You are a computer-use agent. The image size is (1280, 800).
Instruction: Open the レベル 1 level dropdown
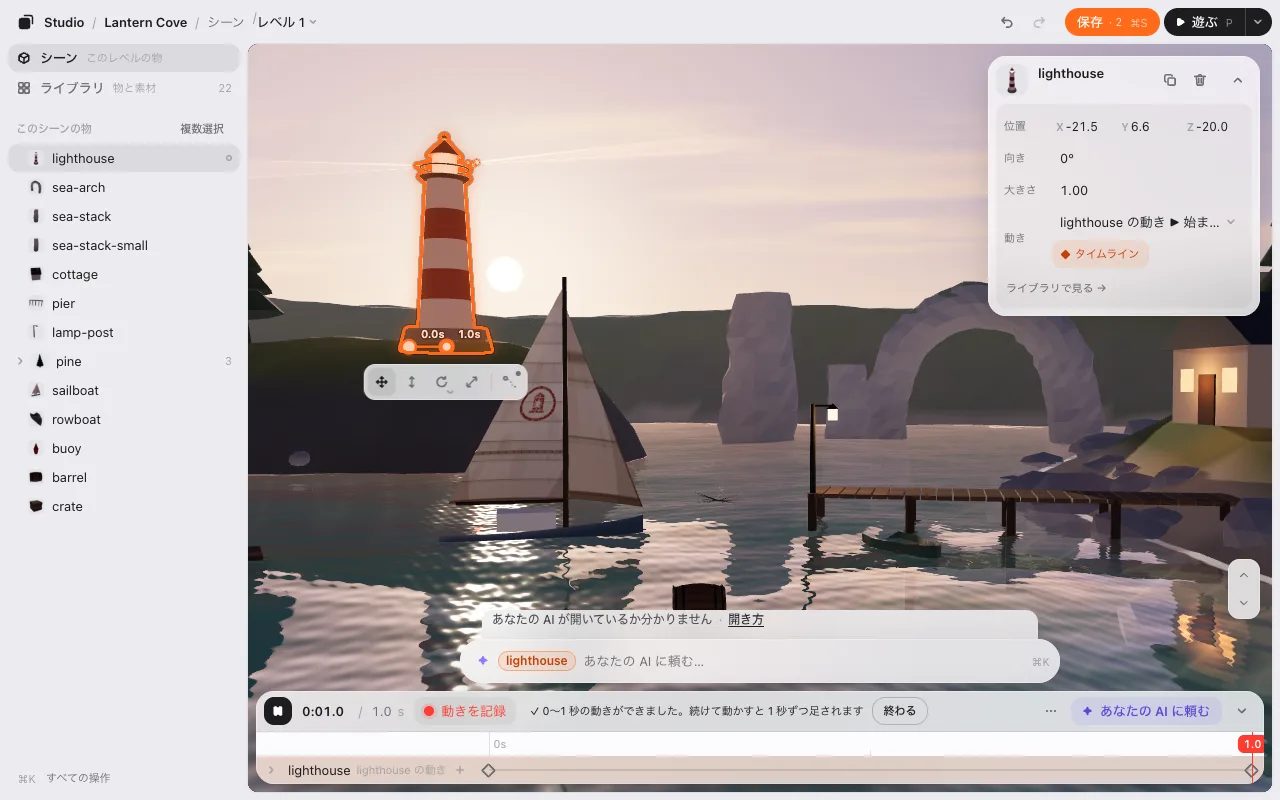pos(287,22)
